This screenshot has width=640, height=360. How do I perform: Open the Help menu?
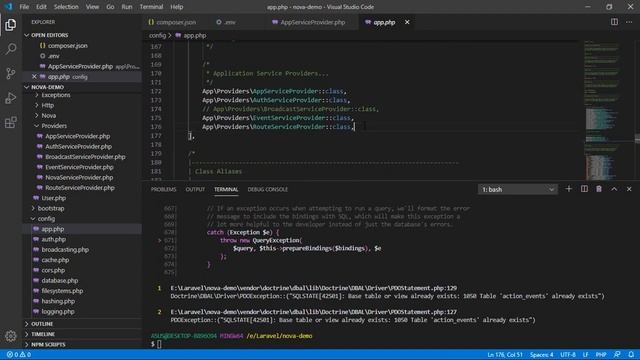177,7
